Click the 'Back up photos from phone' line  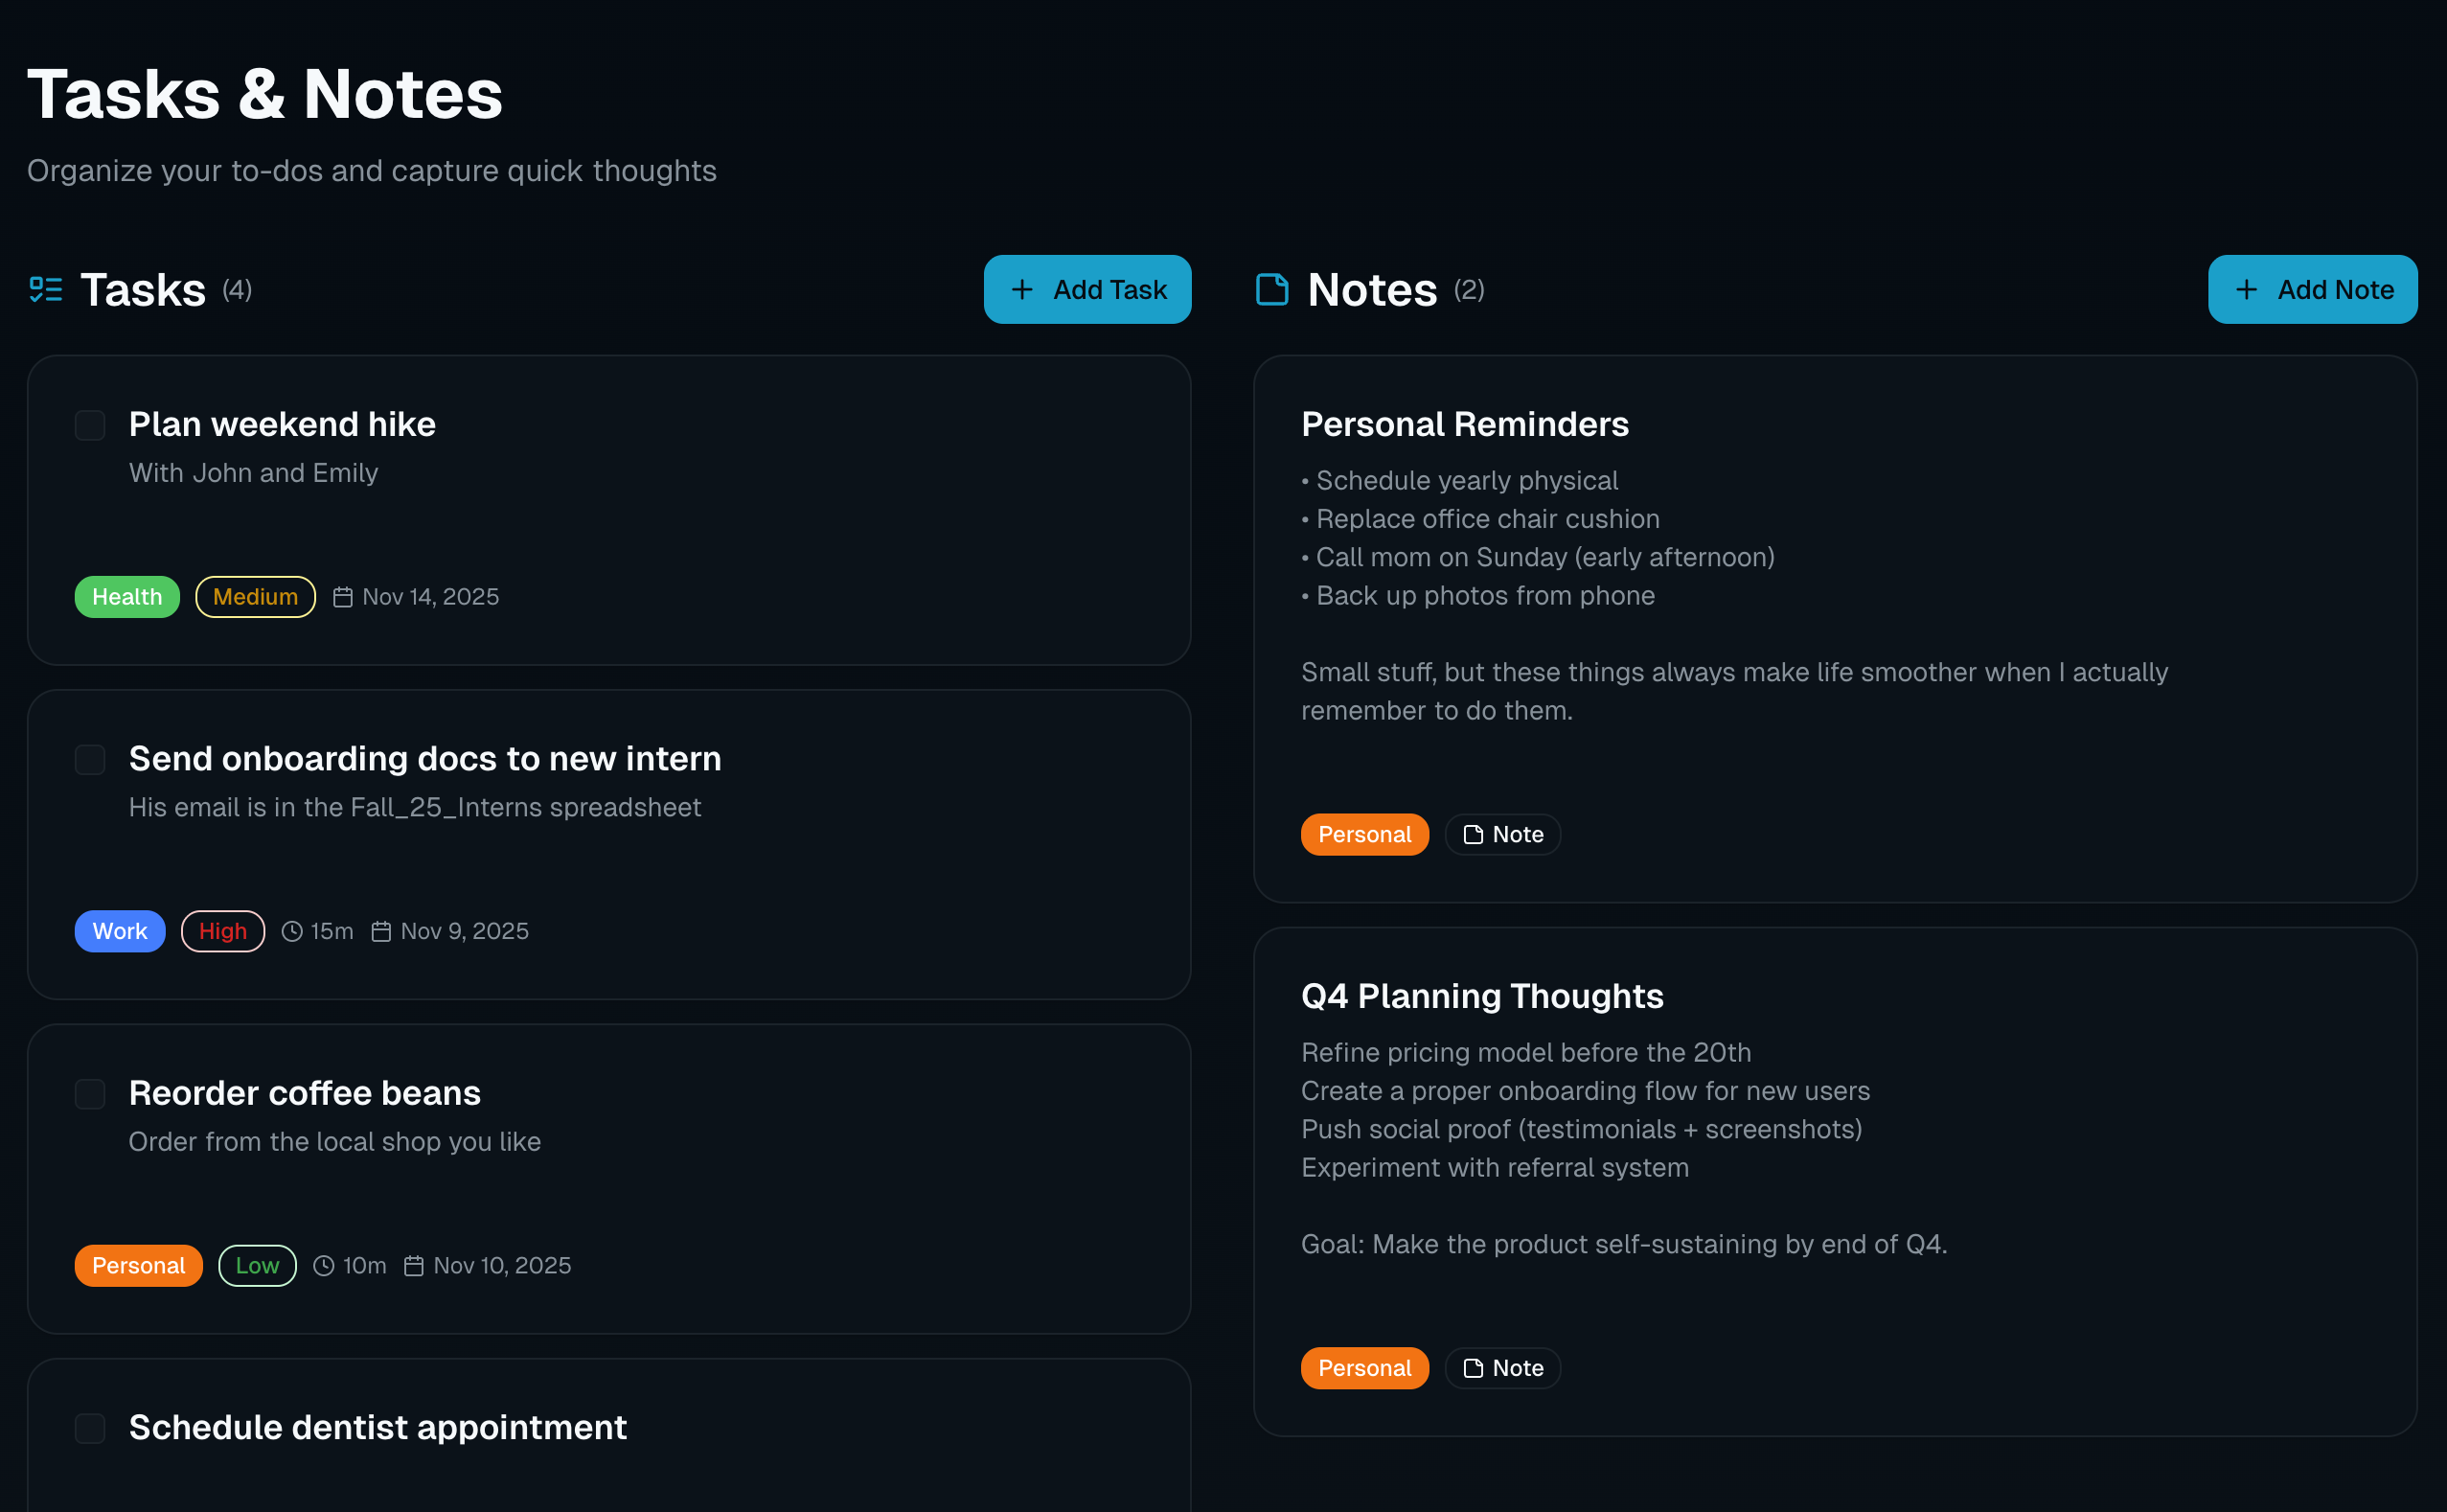point(1478,595)
